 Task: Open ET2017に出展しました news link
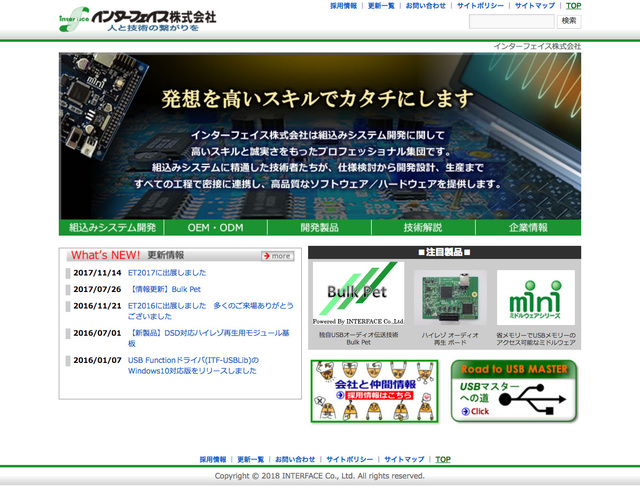coord(167,273)
